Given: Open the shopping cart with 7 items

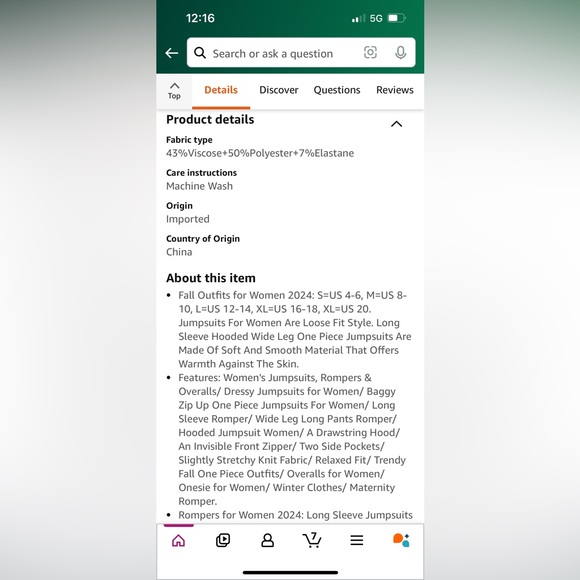Looking at the screenshot, I should tap(312, 540).
